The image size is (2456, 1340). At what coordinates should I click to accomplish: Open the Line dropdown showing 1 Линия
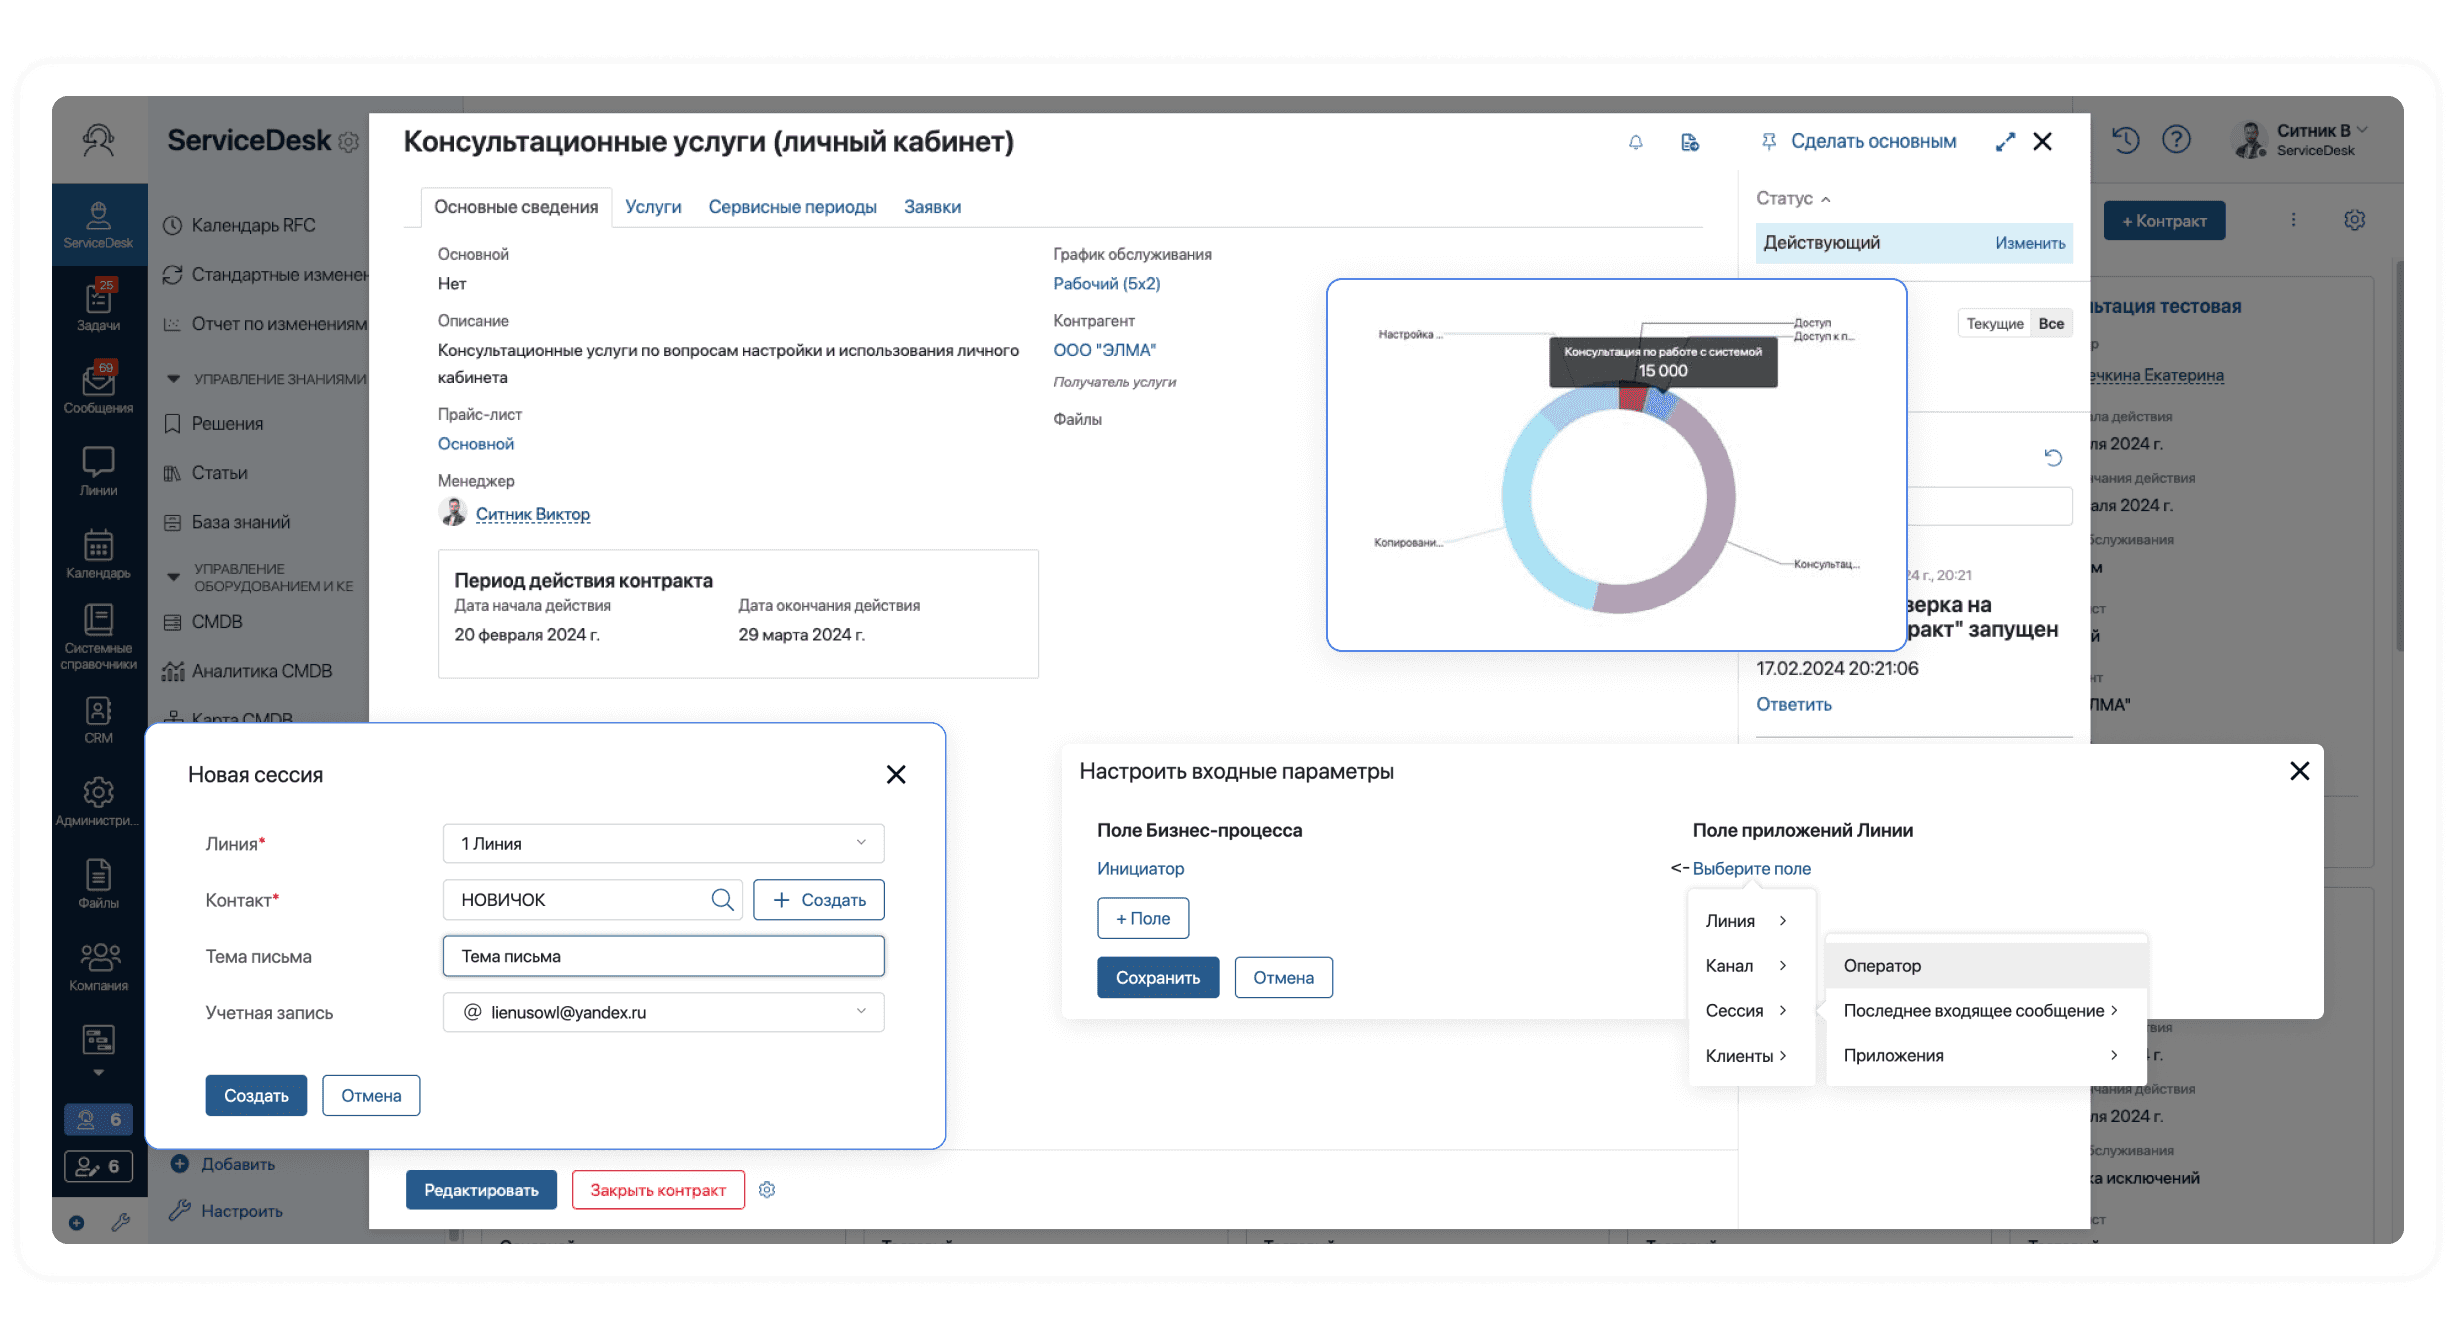point(663,843)
